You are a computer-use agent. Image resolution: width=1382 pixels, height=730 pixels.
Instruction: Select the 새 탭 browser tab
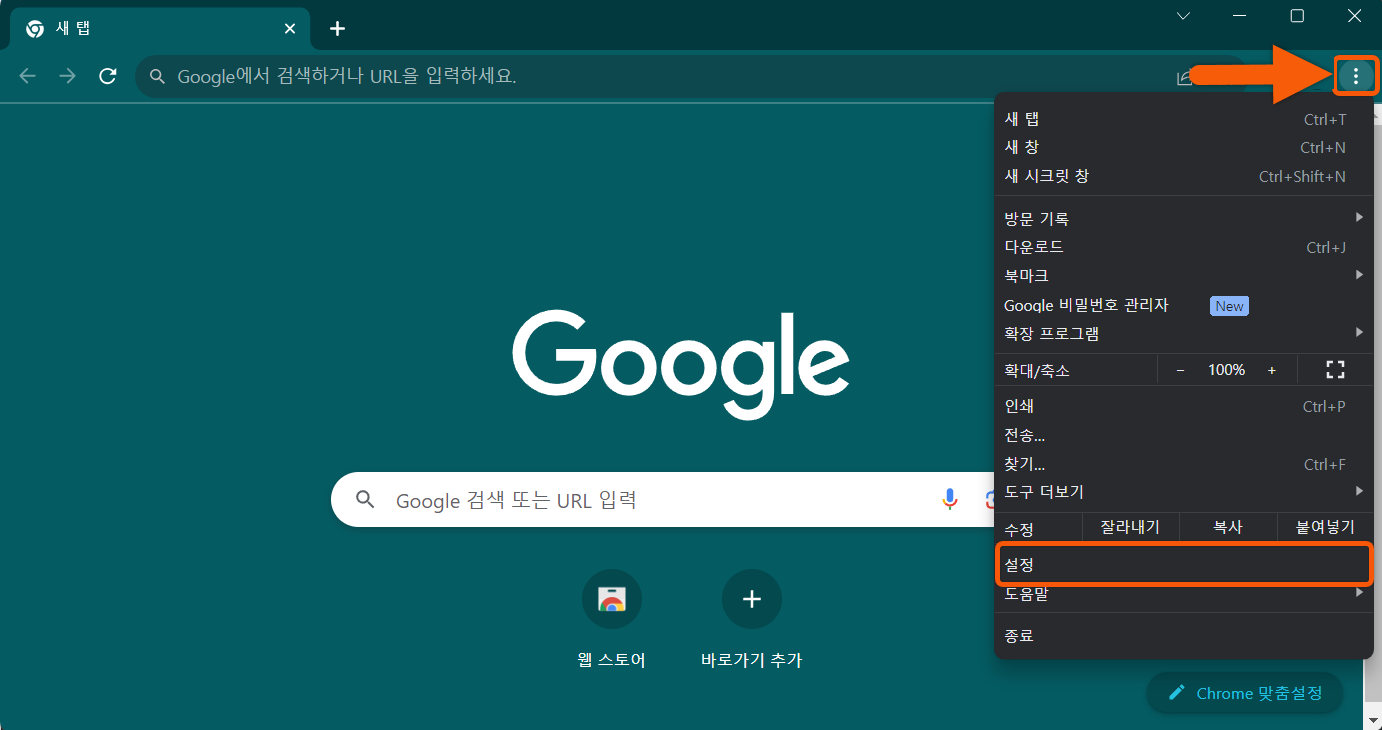pos(160,29)
